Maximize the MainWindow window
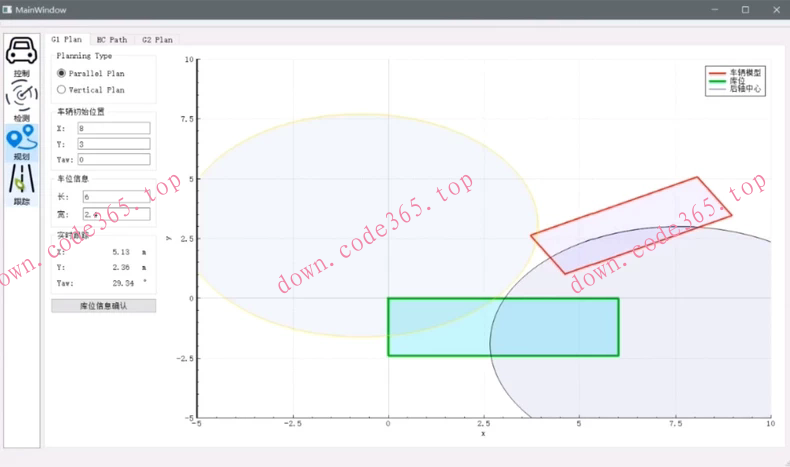 pos(745,10)
